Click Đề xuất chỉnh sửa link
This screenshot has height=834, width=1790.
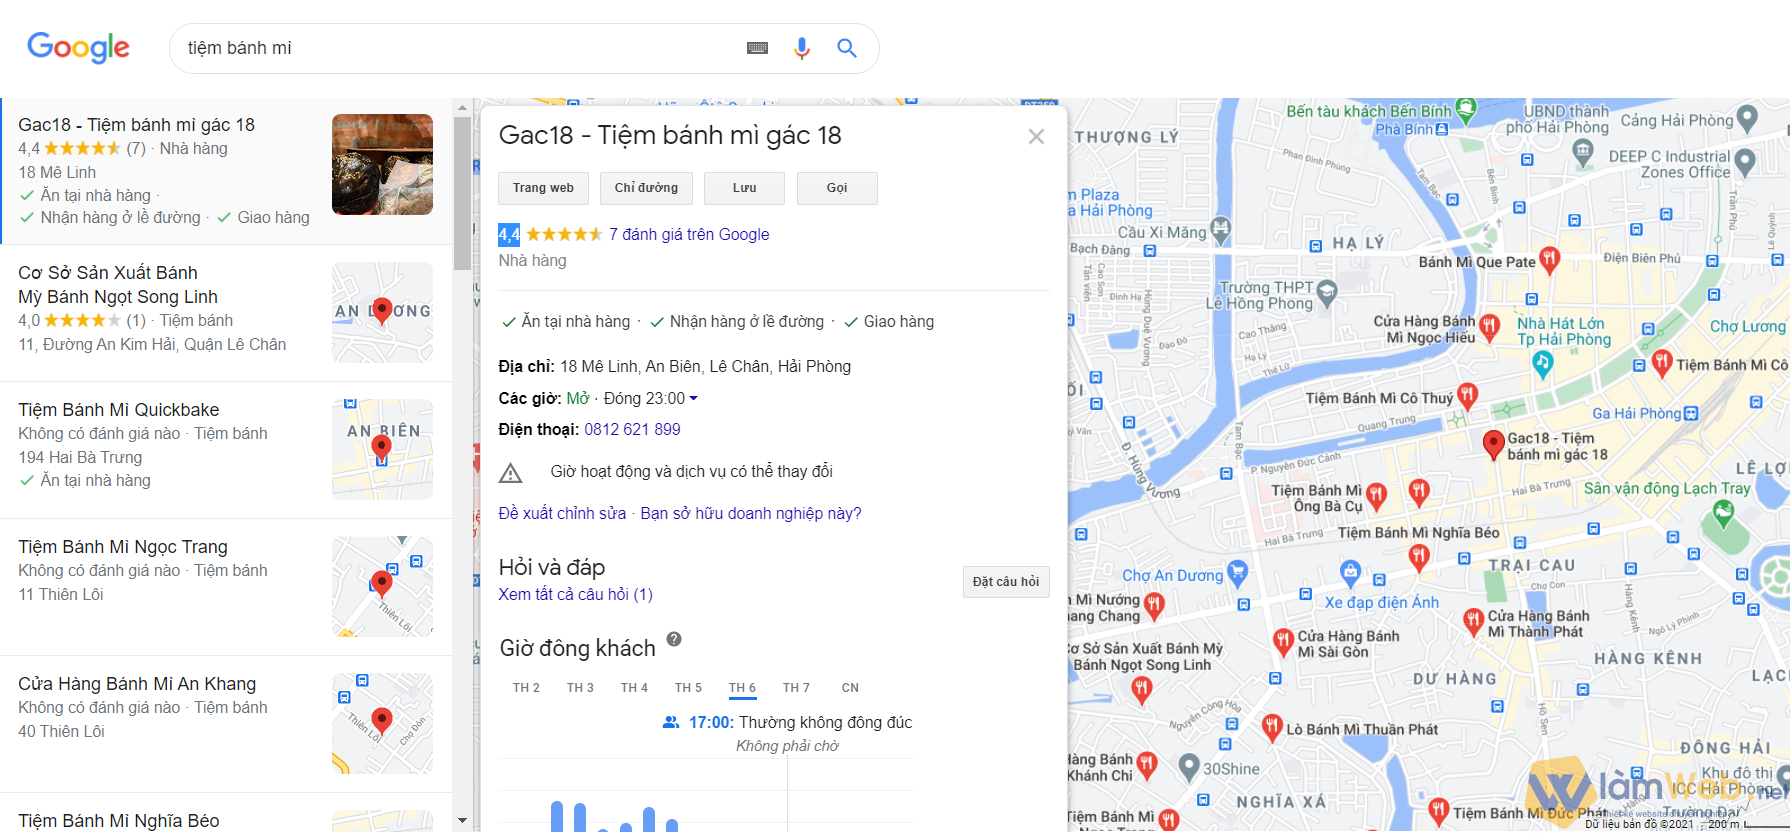click(x=562, y=513)
